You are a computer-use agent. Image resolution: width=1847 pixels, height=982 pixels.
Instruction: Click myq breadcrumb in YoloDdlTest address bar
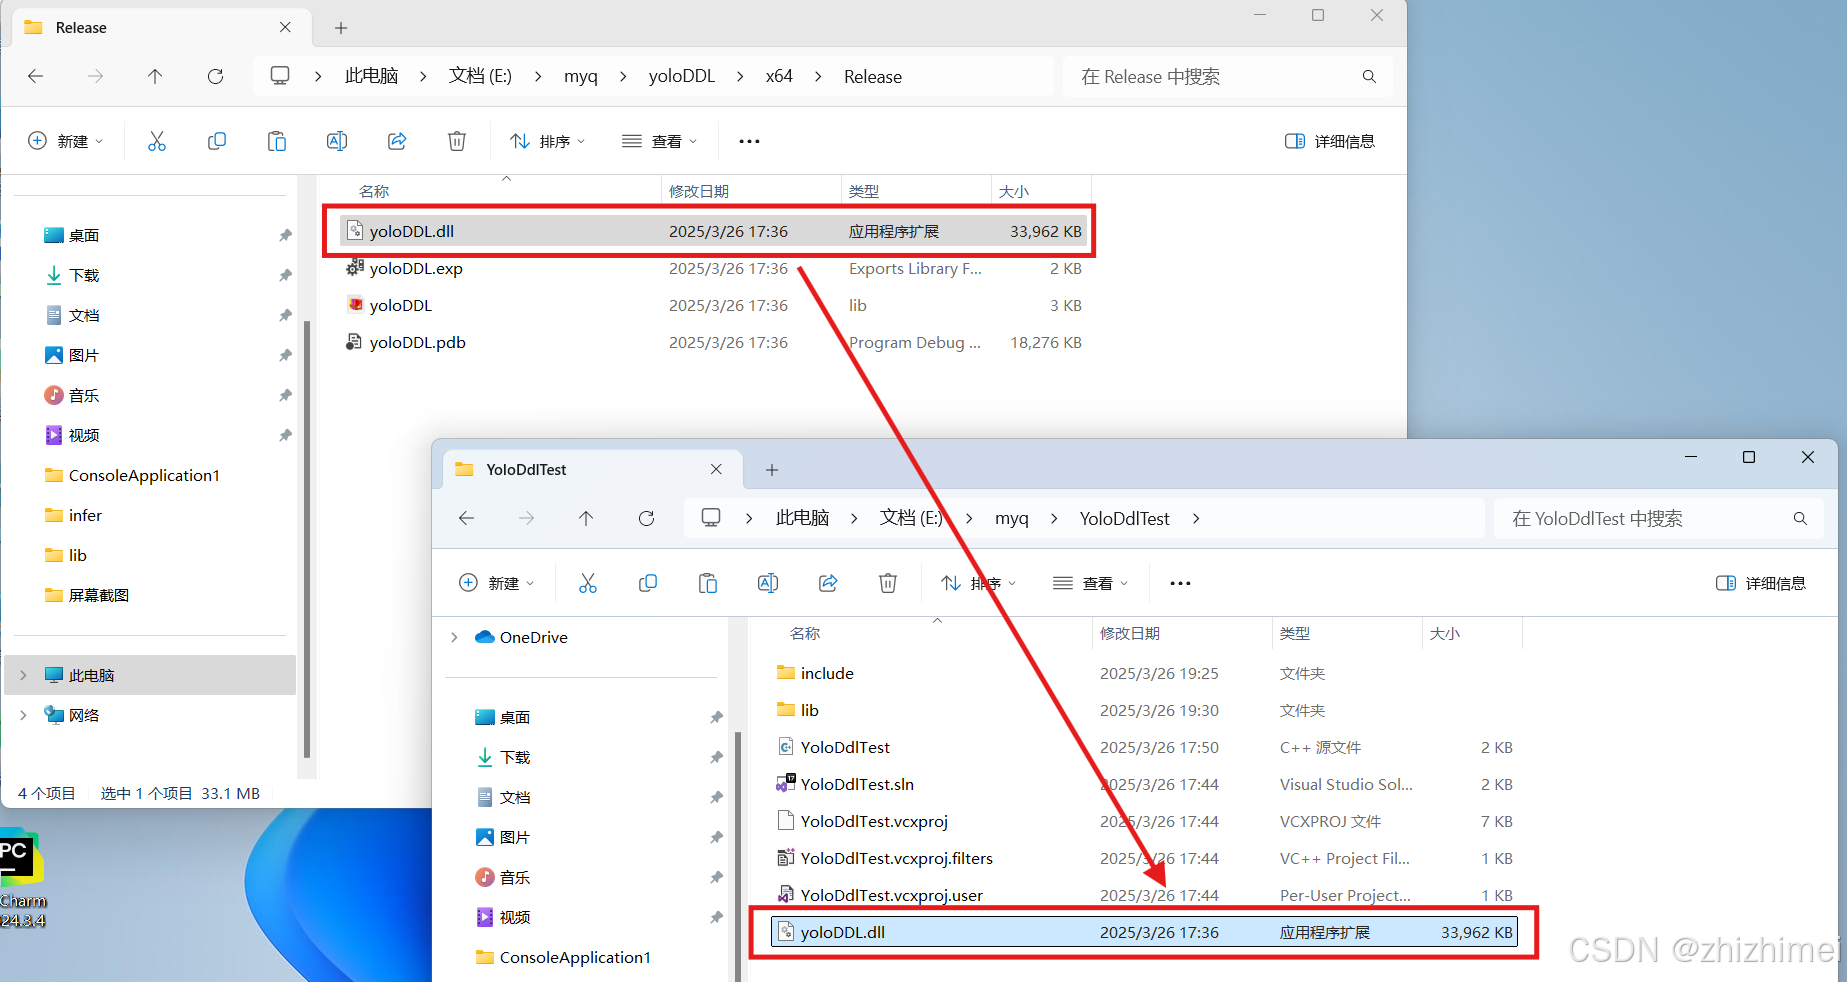[1012, 518]
